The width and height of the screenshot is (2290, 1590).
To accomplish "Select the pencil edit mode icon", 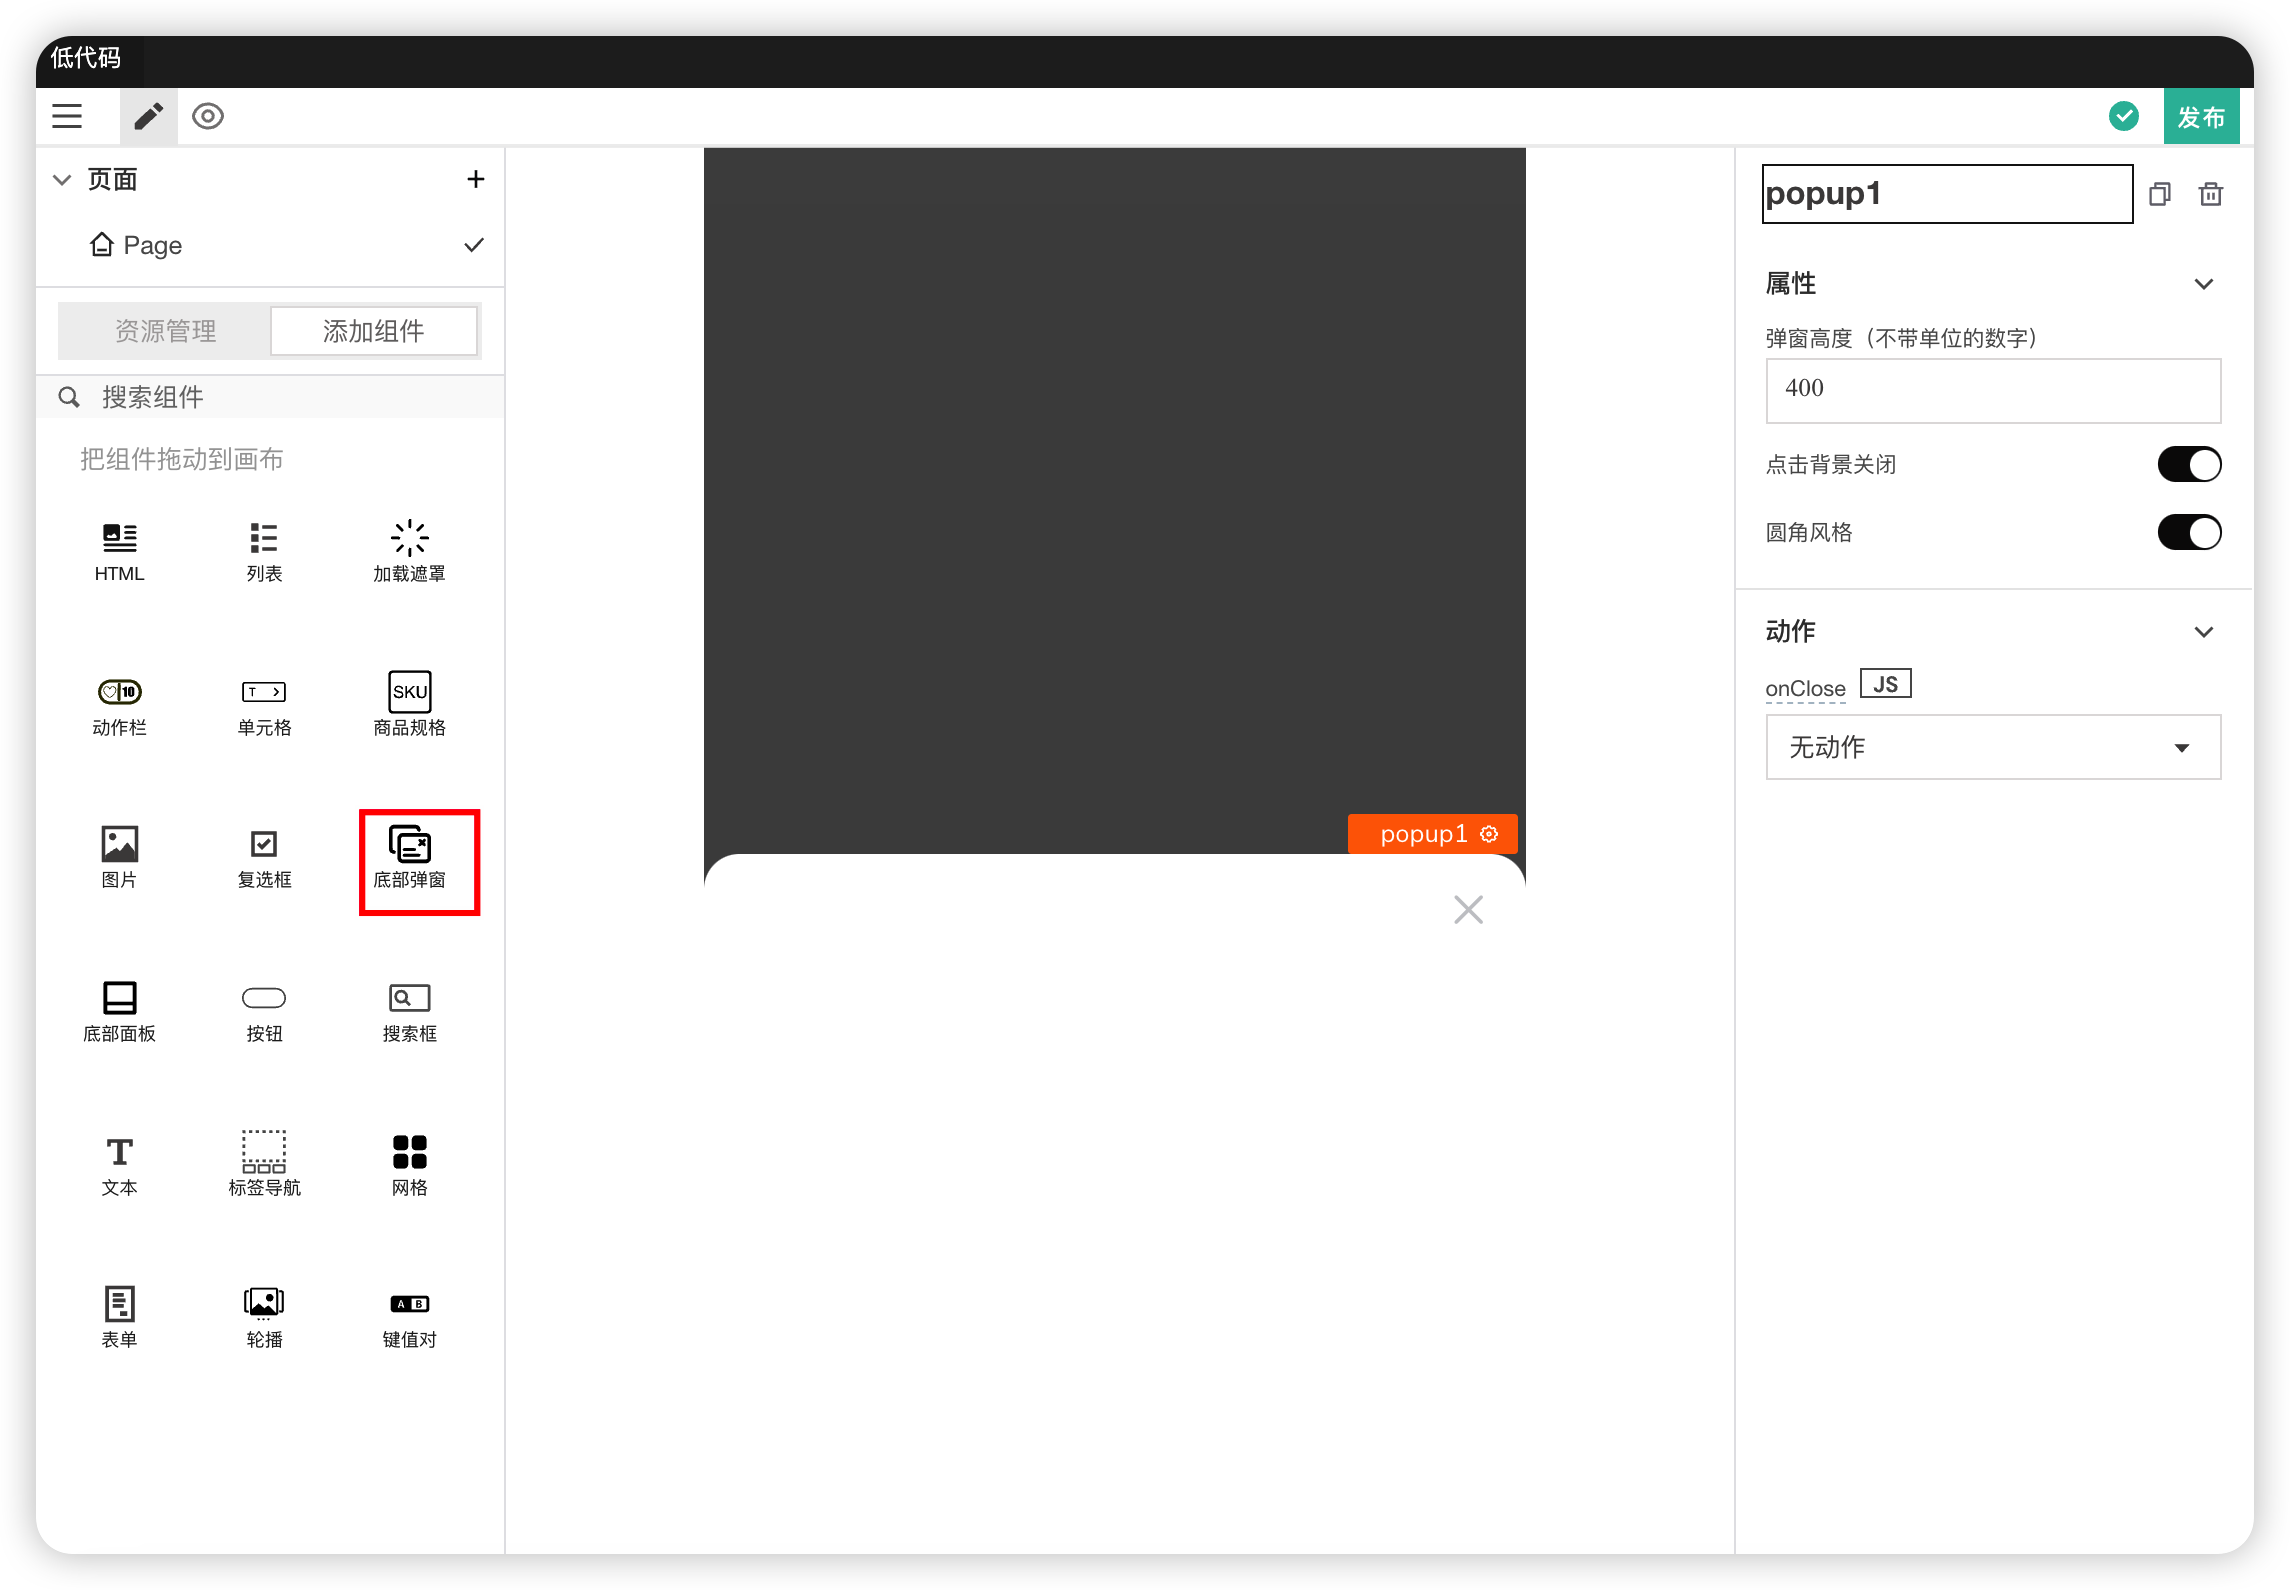I will [148, 116].
